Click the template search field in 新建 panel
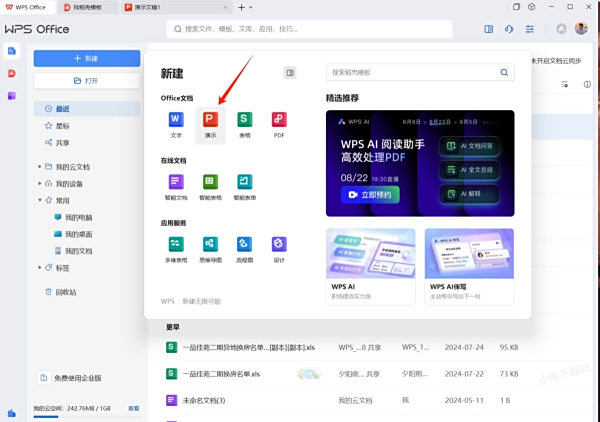This screenshot has height=422, width=600. point(420,72)
